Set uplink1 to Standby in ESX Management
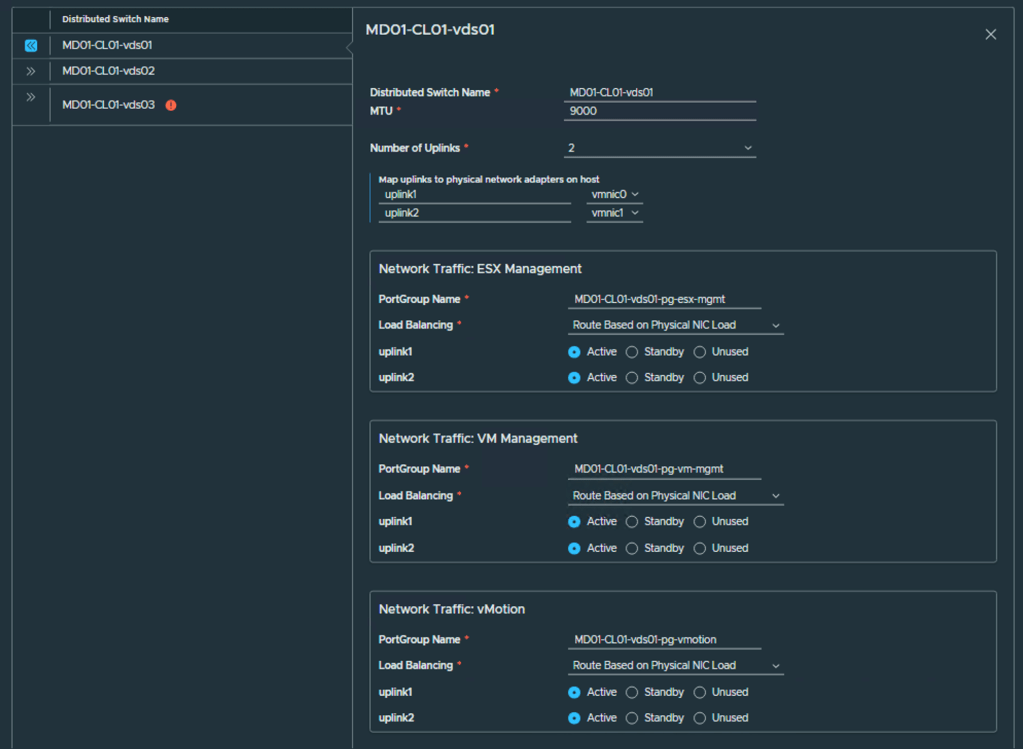Viewport: 1023px width, 749px height. pyautogui.click(x=631, y=351)
